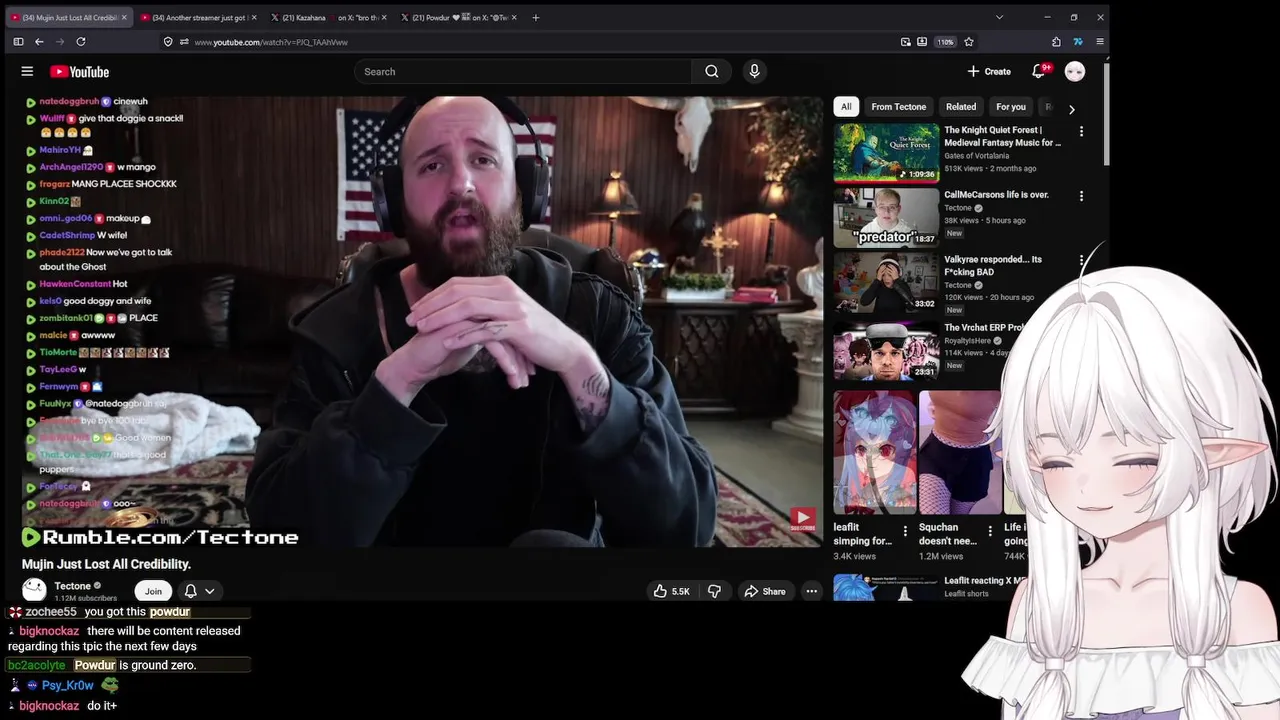1280x720 pixels.
Task: Open options menu for leafit simping short
Action: point(905,531)
